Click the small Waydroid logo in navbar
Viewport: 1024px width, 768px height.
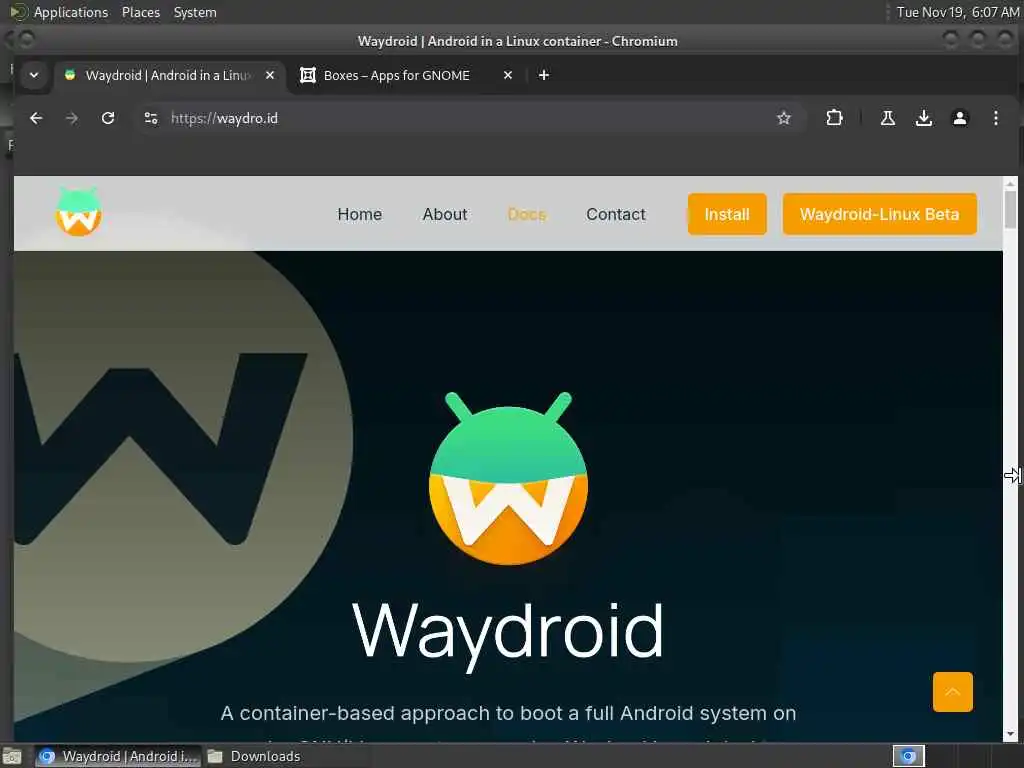pyautogui.click(x=78, y=212)
